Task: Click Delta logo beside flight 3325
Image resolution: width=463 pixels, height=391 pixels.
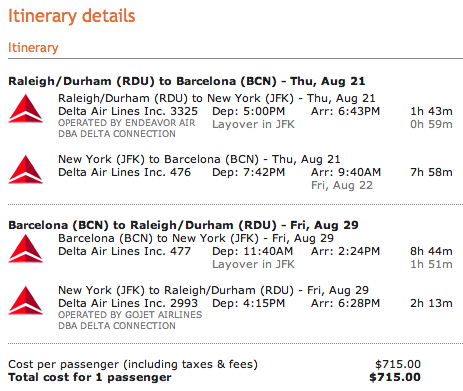Action: (x=26, y=109)
